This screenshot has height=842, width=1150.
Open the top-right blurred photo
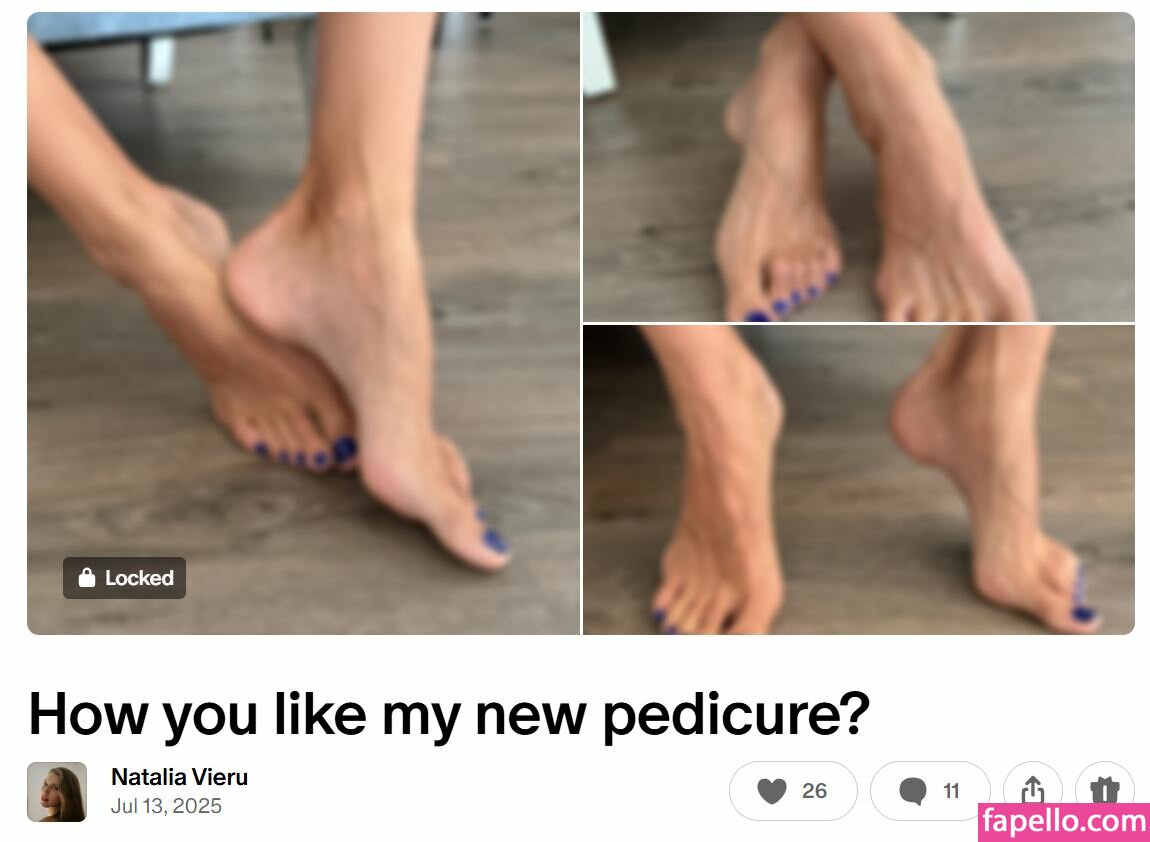point(859,166)
